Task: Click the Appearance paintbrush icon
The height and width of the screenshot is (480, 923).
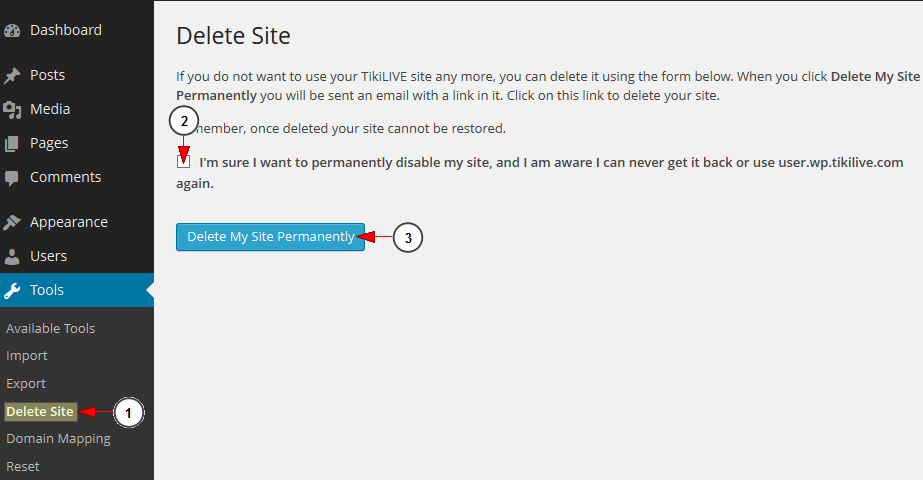Action: pyautogui.click(x=12, y=222)
